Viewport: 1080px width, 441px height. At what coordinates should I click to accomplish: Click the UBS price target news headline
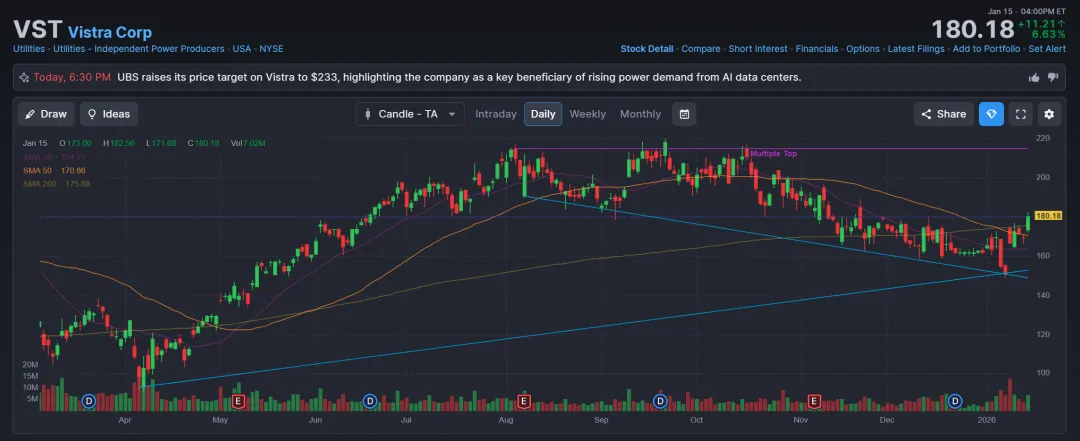click(459, 78)
